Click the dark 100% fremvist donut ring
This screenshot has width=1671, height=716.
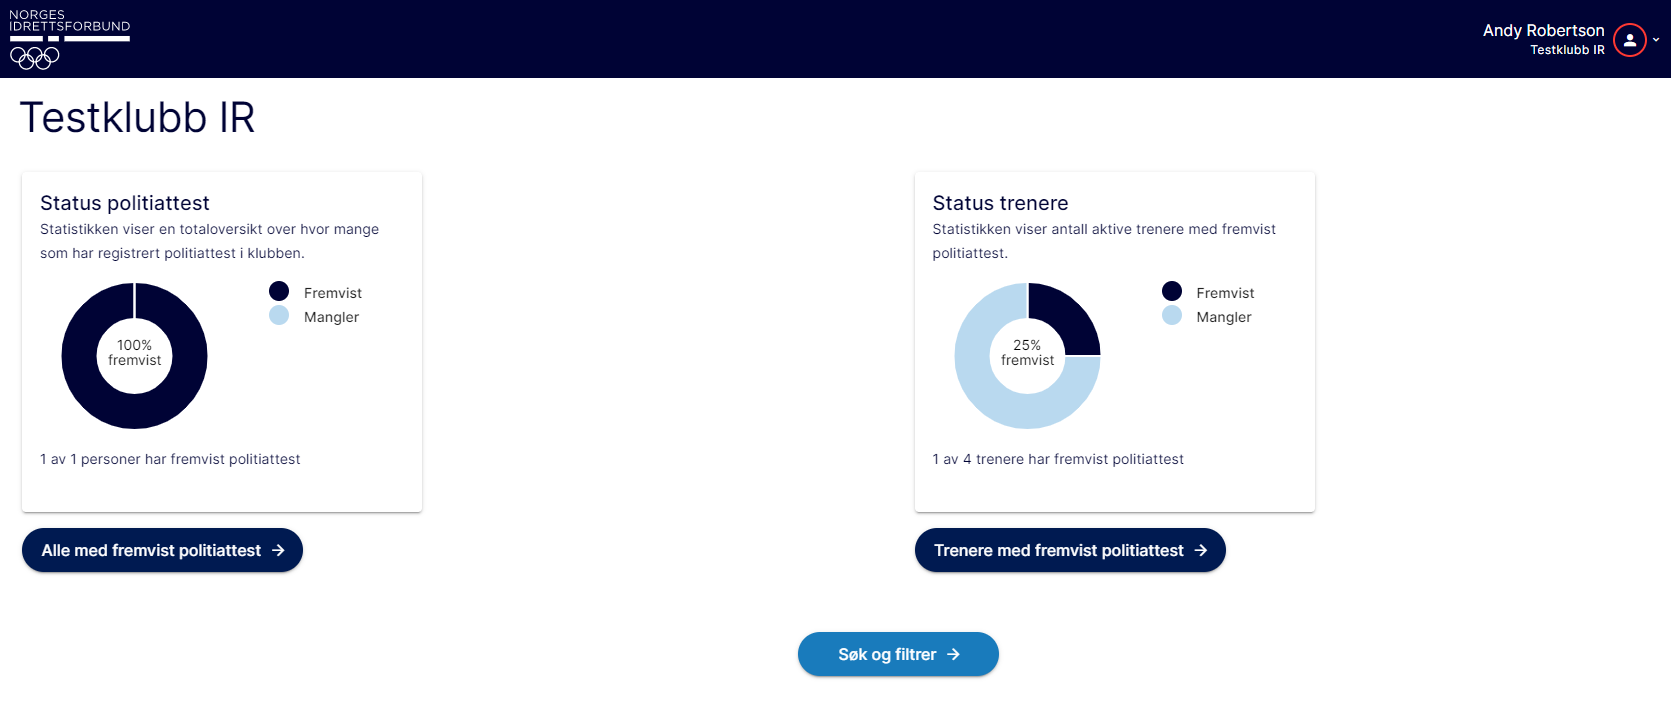point(80,356)
